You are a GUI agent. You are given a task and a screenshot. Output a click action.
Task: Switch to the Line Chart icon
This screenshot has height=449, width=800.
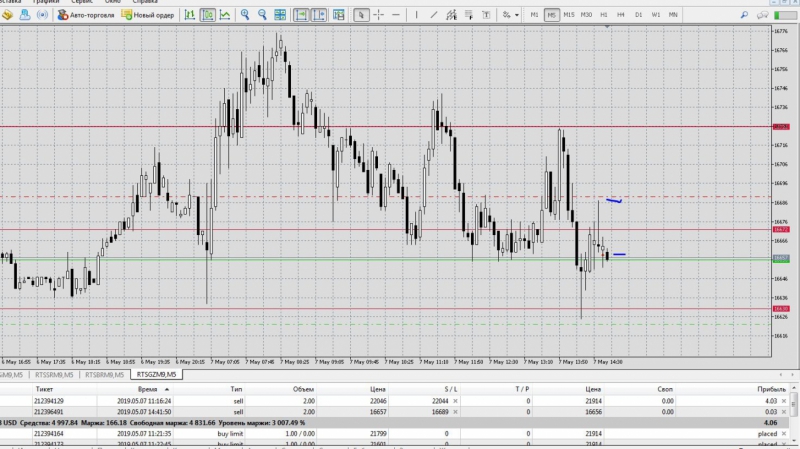point(225,15)
